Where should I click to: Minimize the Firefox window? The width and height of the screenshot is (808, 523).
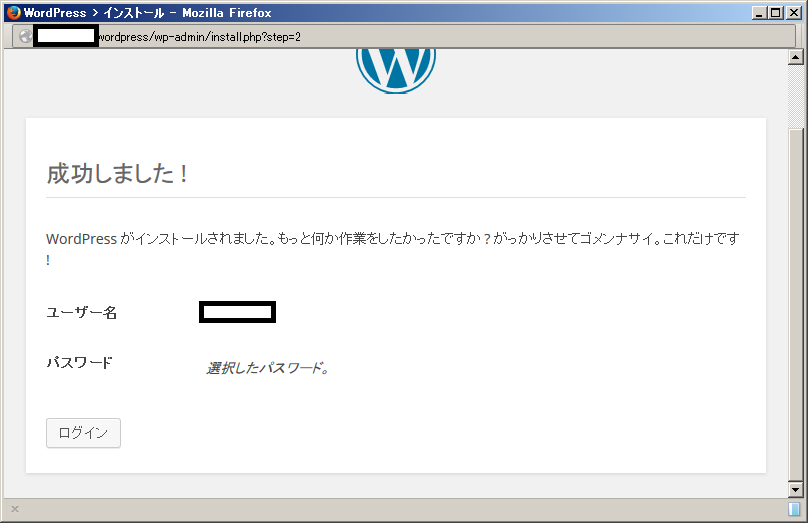[x=758, y=13]
